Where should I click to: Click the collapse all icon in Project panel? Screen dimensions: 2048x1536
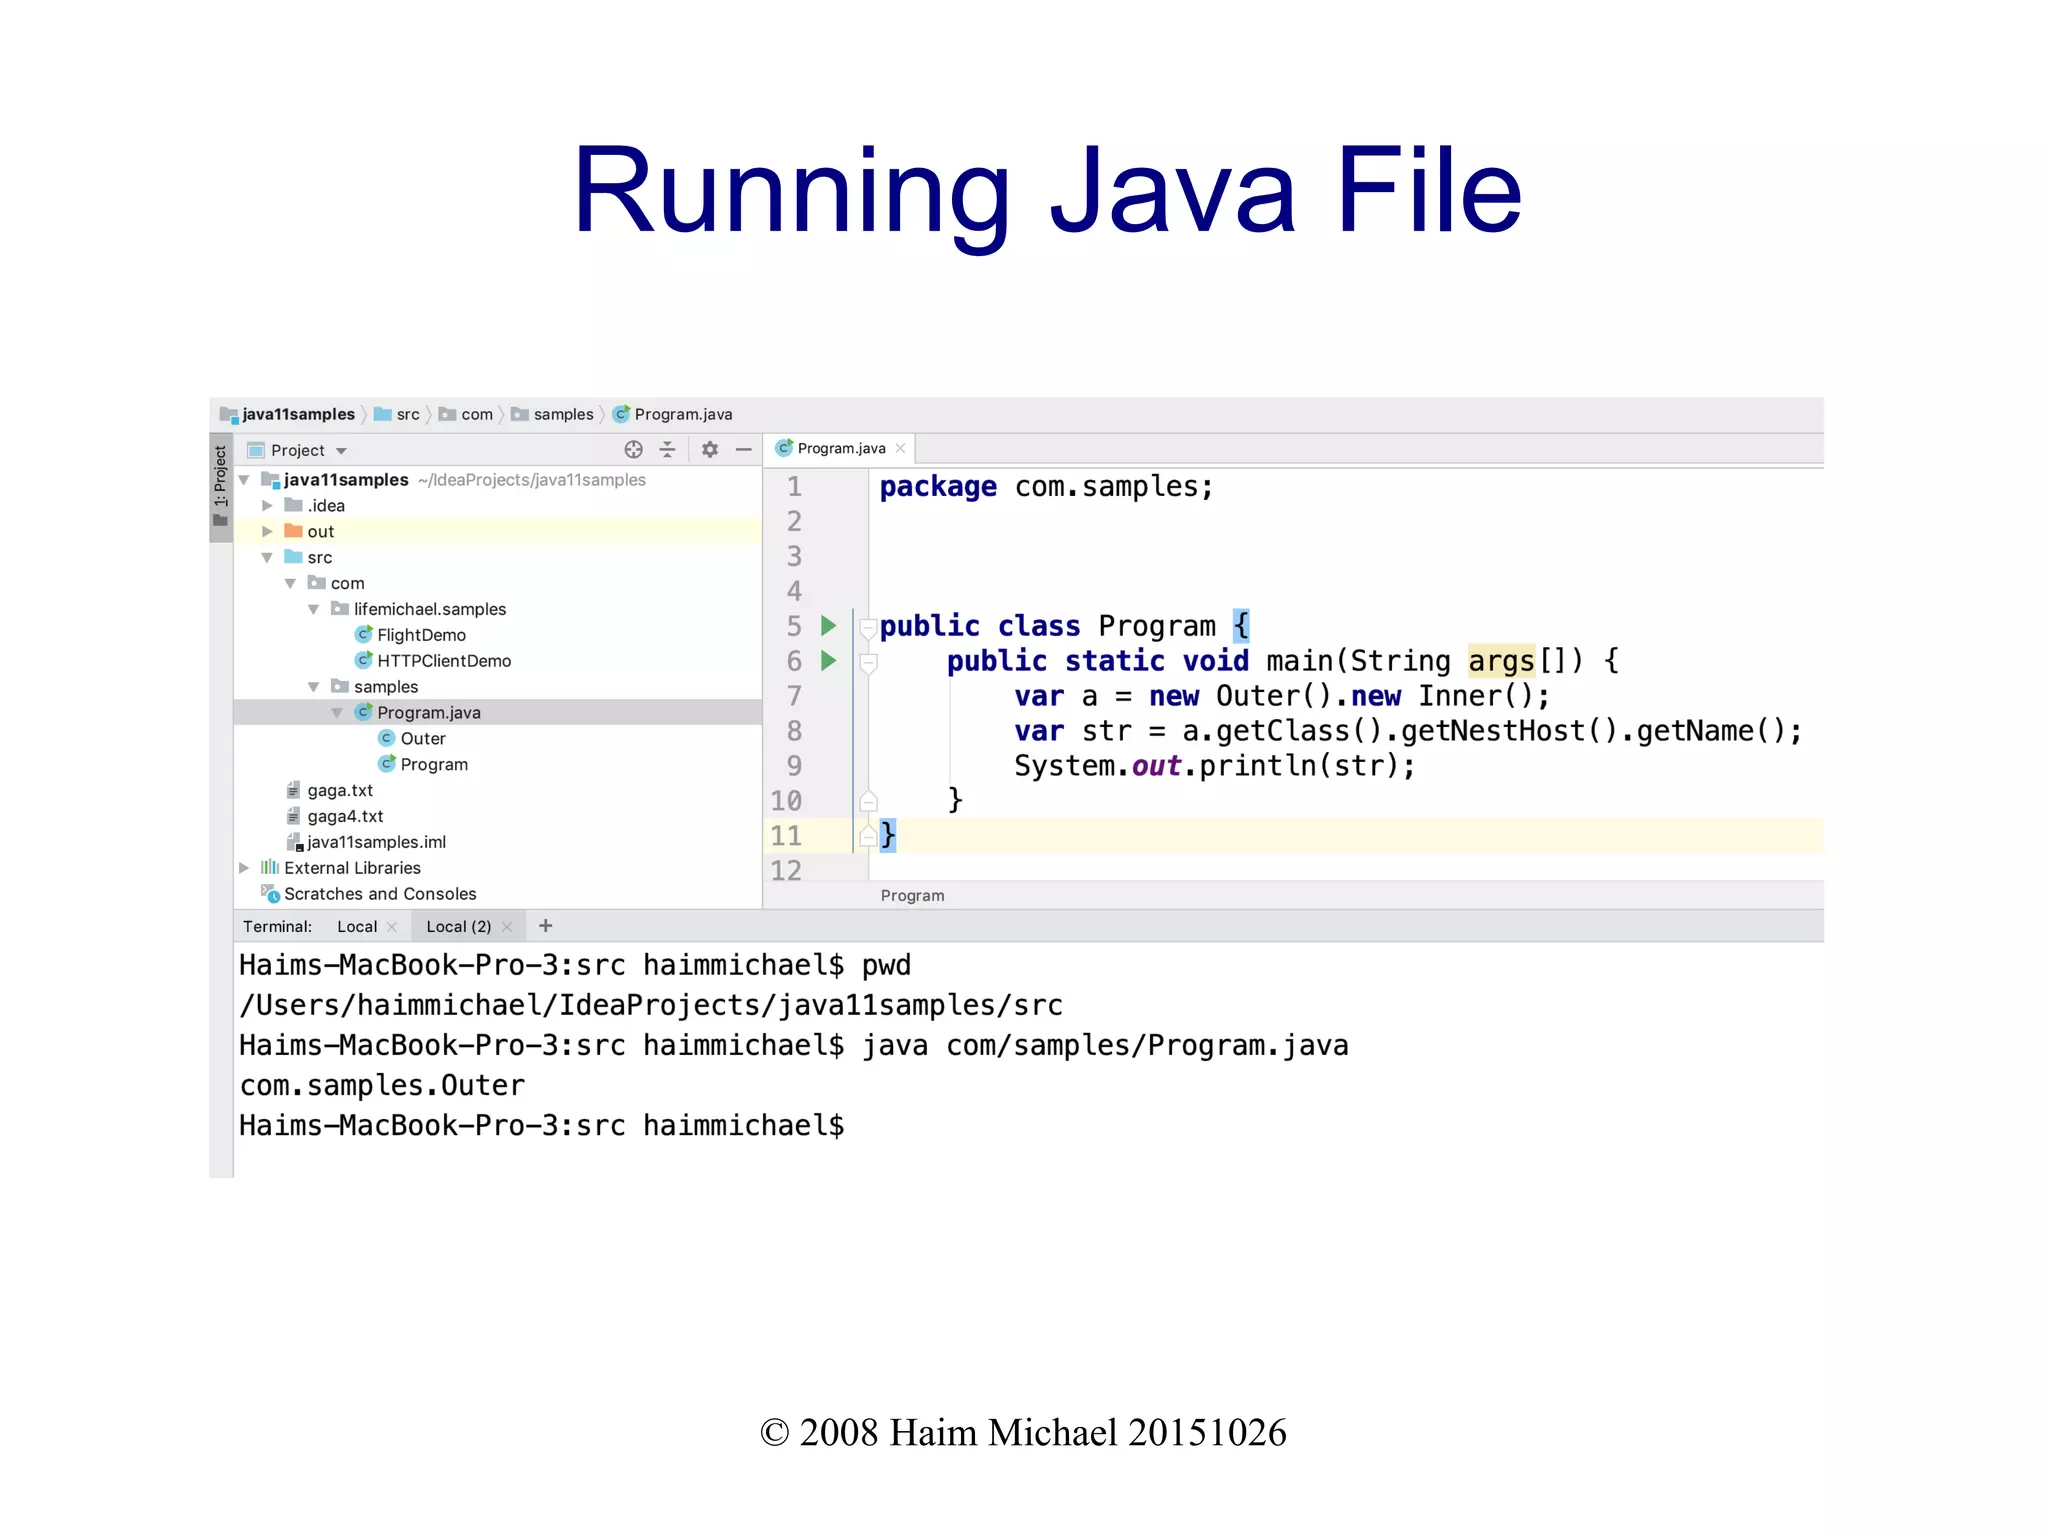tap(667, 450)
